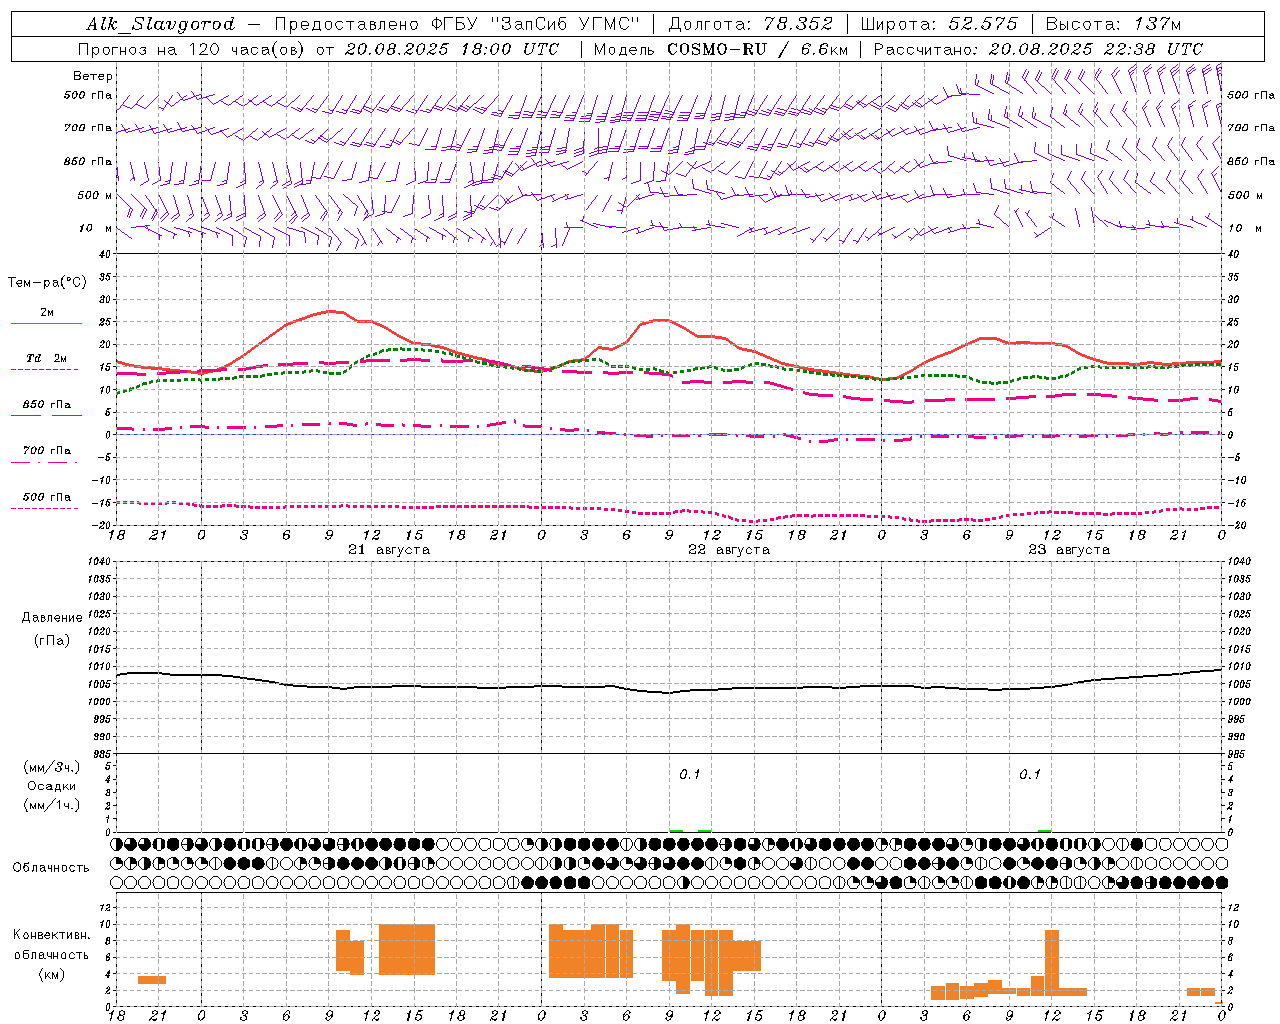Click the 'Ветер' wind panel label

(93, 76)
